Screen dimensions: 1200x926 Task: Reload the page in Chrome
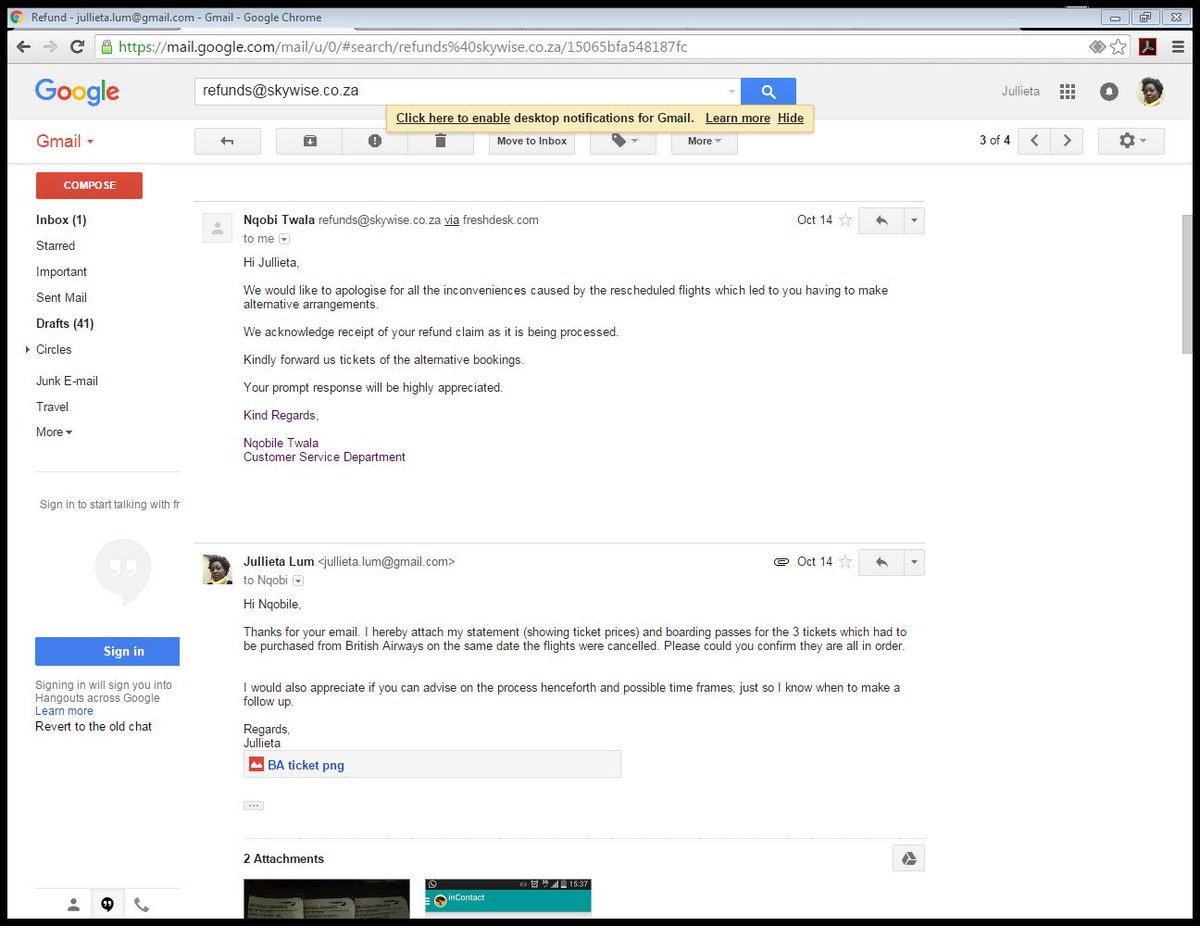click(76, 47)
